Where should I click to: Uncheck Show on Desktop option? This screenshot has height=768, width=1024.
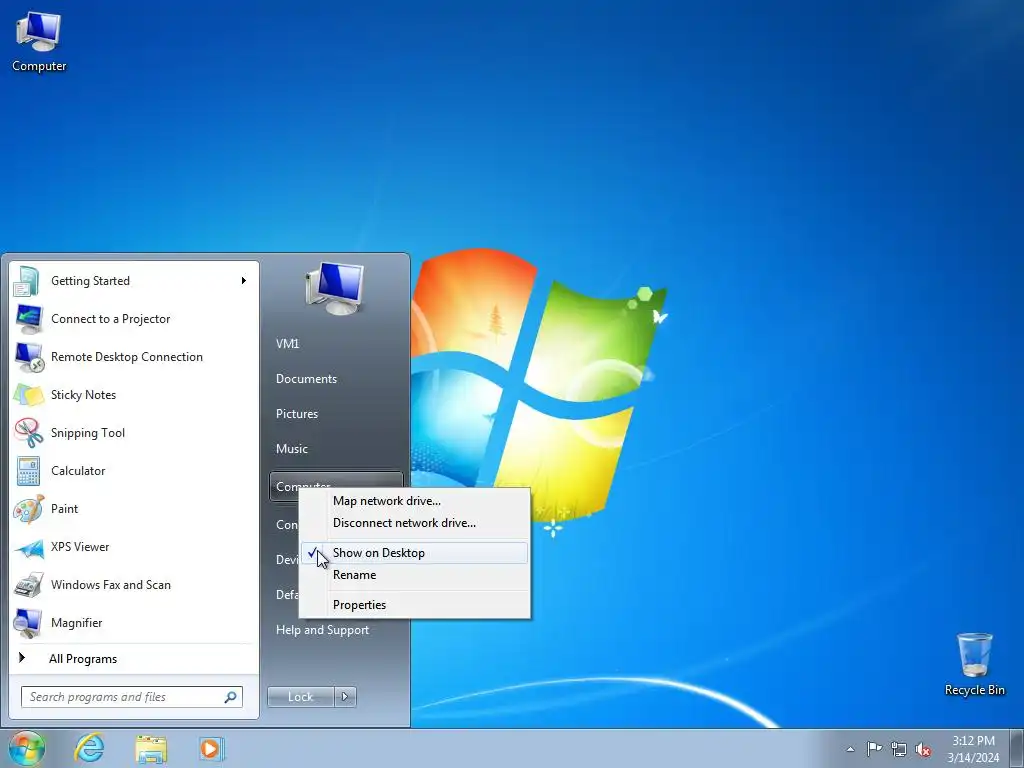[x=414, y=553]
